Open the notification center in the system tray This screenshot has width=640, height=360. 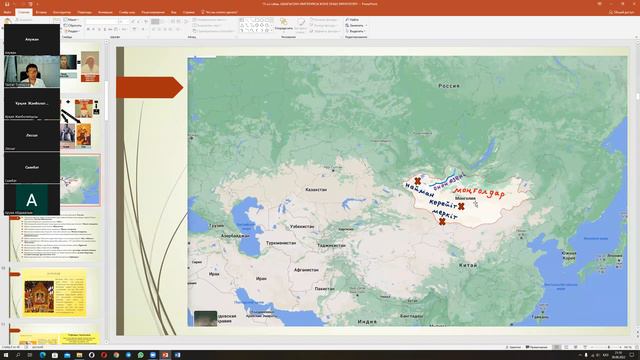[632, 355]
